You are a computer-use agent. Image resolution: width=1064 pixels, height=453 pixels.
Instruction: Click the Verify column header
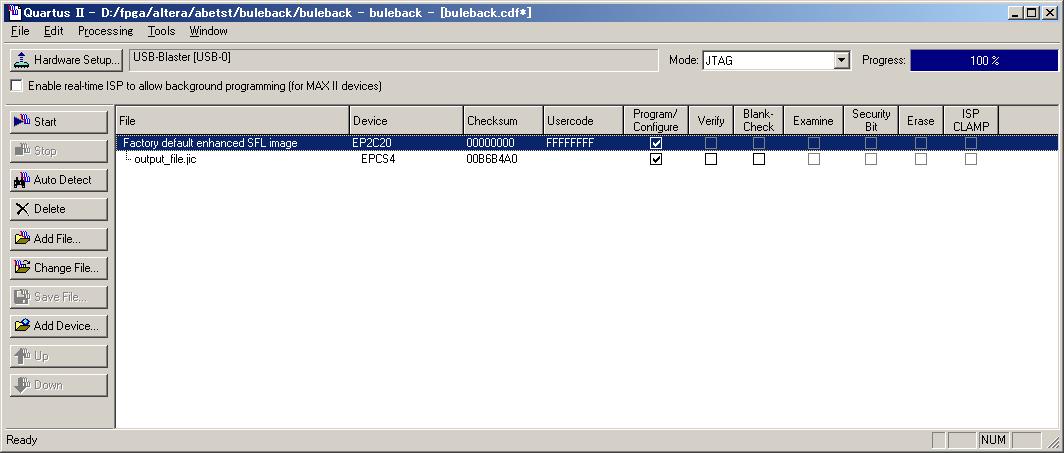click(x=710, y=121)
